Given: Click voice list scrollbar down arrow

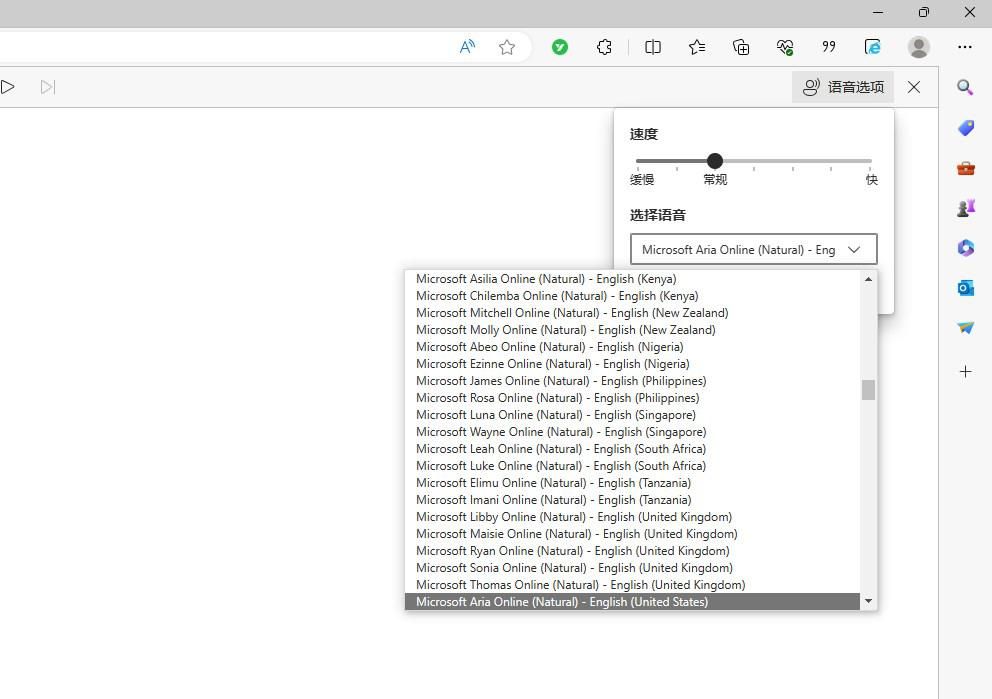Looking at the screenshot, I should pos(869,602).
